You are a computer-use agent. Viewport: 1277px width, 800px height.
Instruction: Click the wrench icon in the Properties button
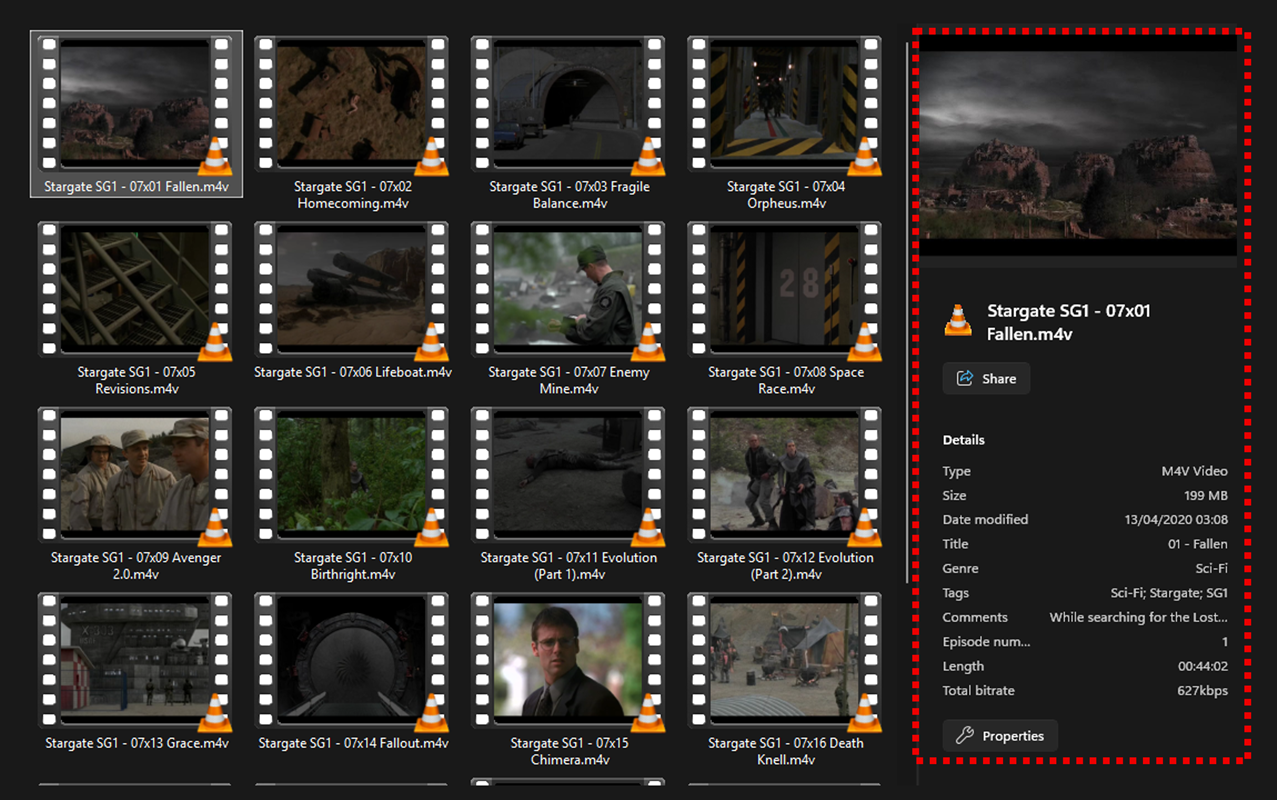pos(965,736)
